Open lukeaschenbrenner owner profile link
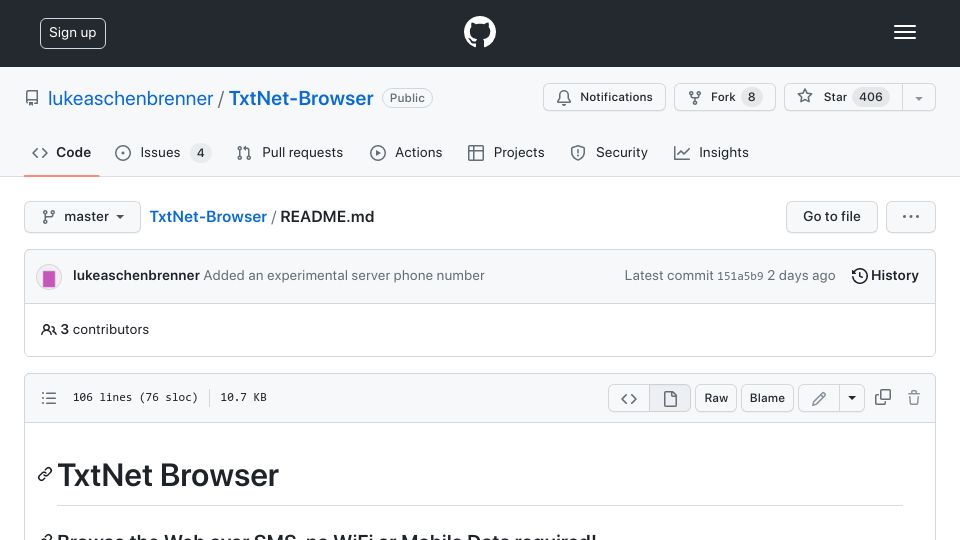960x540 pixels. tap(130, 98)
